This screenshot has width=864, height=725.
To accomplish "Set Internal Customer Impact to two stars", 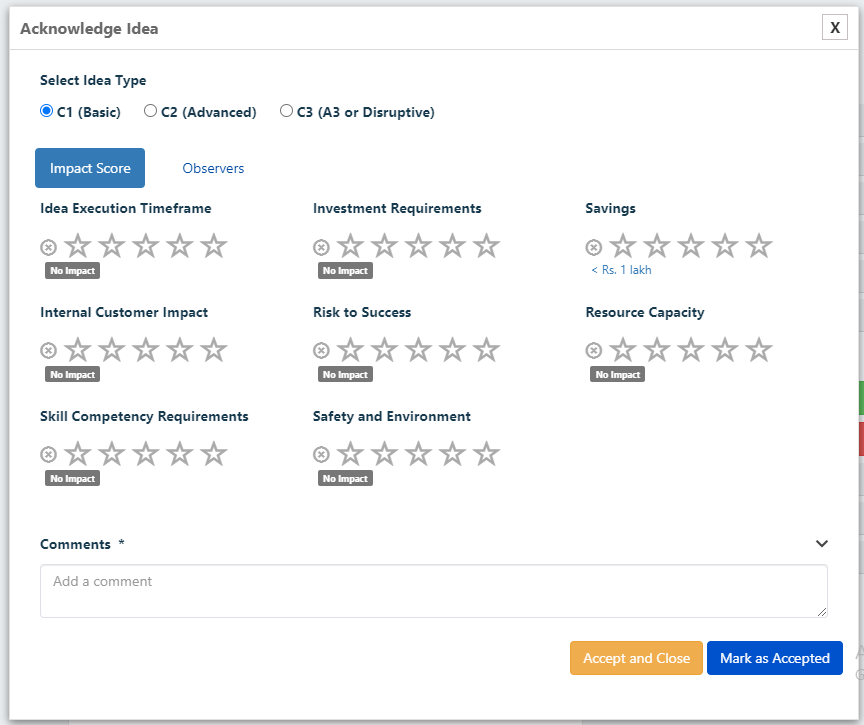I will (x=112, y=350).
